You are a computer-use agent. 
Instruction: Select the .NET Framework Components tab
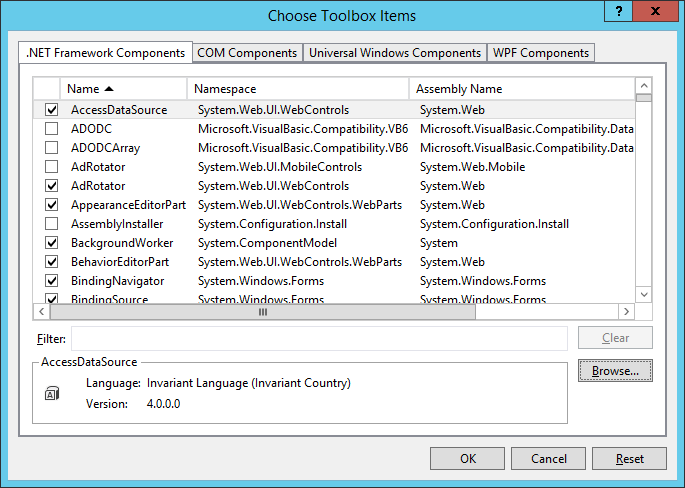(105, 52)
